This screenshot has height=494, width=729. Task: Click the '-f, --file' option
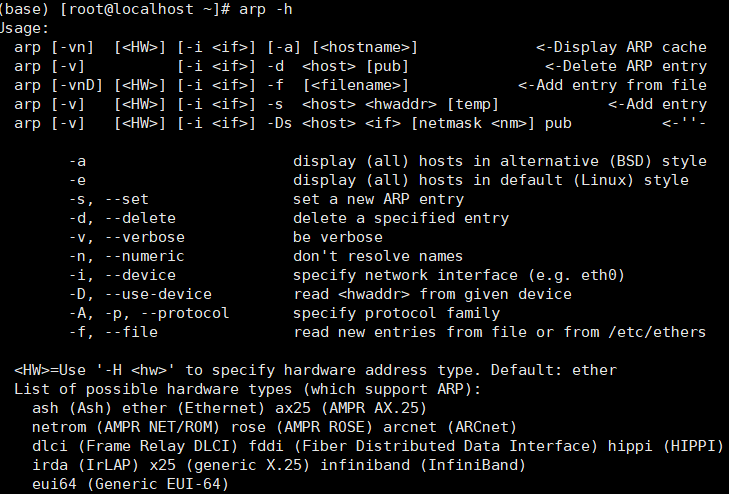tap(113, 332)
